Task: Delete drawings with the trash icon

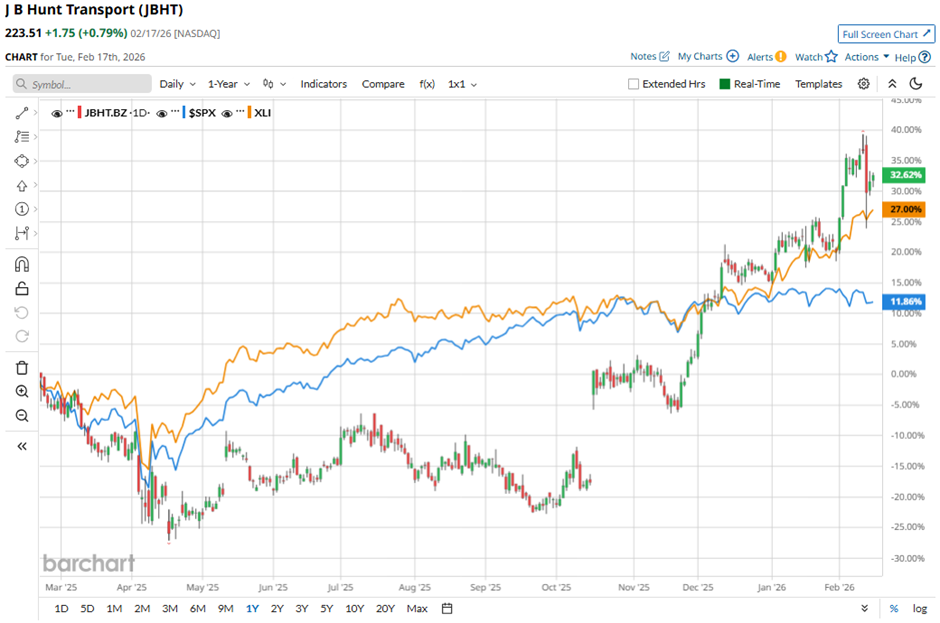Action: 22,368
